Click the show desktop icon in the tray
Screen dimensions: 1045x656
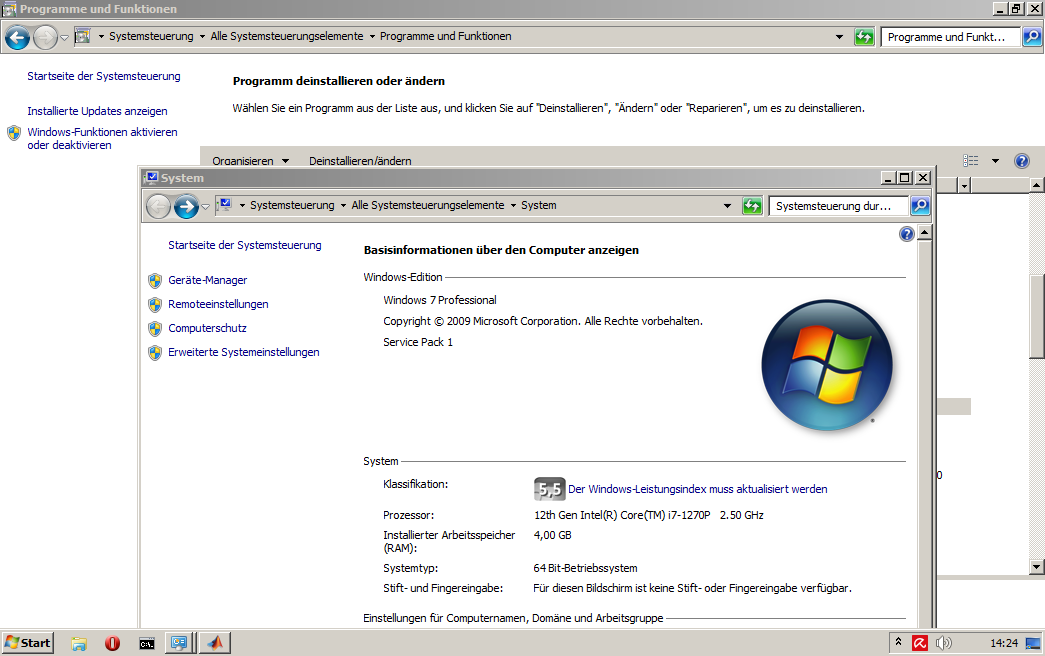(1033, 643)
